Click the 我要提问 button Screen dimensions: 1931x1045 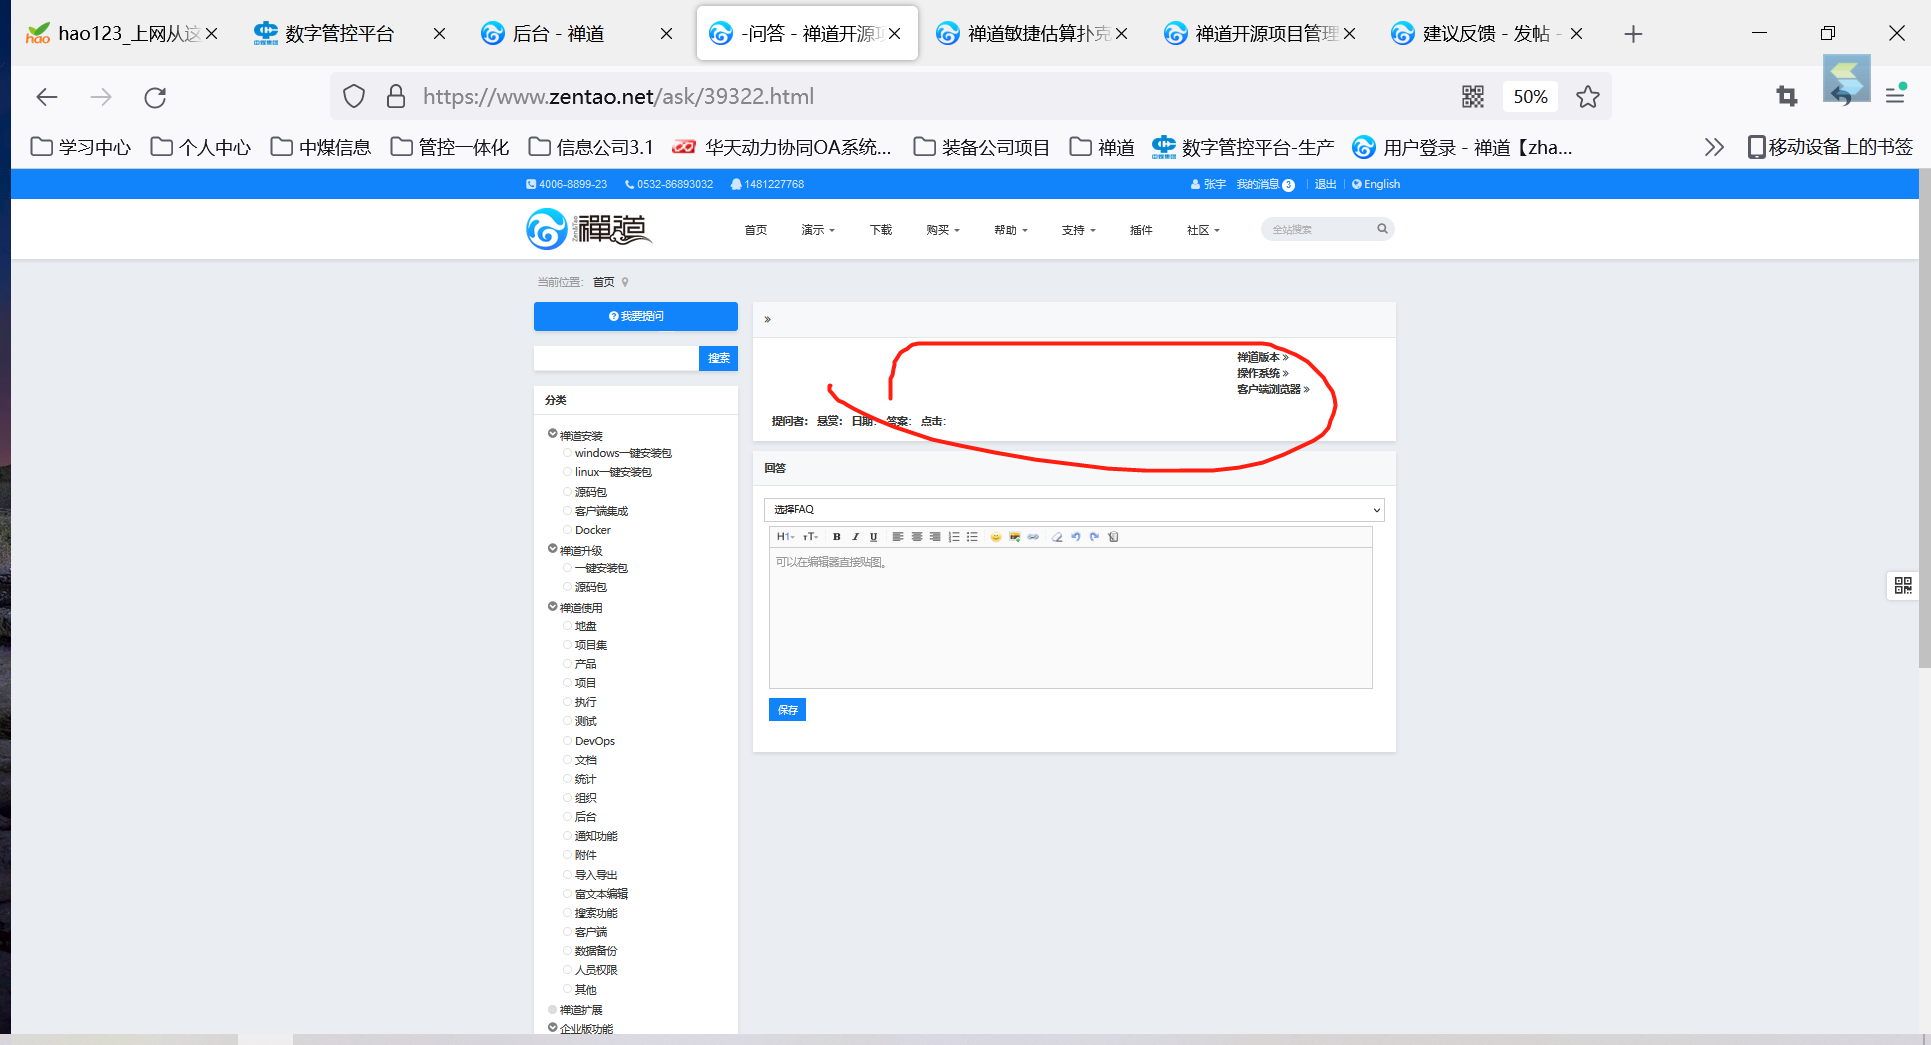coord(636,316)
